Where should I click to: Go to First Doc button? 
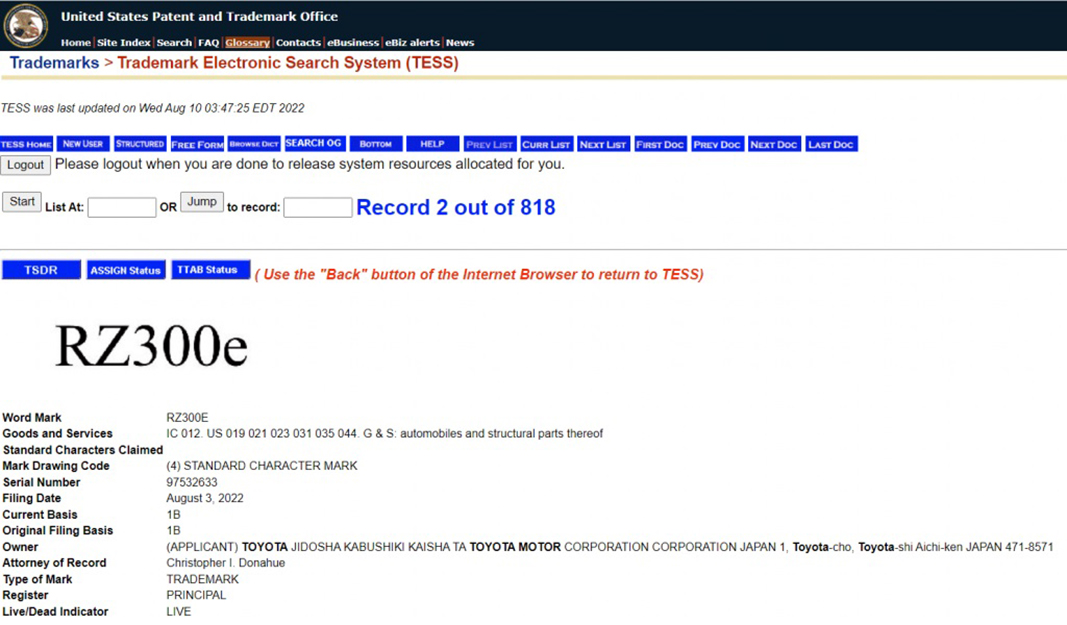660,144
